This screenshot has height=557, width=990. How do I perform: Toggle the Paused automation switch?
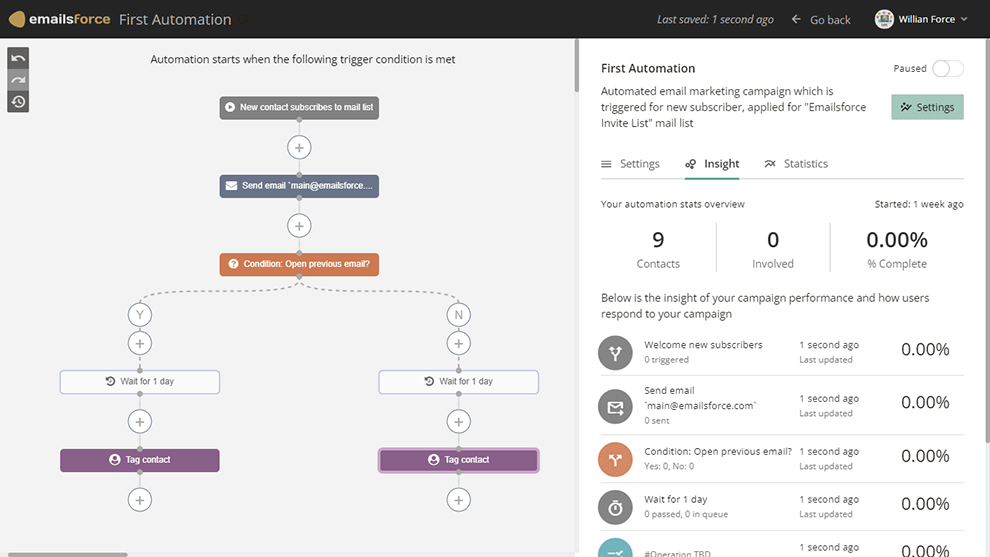pyautogui.click(x=947, y=69)
